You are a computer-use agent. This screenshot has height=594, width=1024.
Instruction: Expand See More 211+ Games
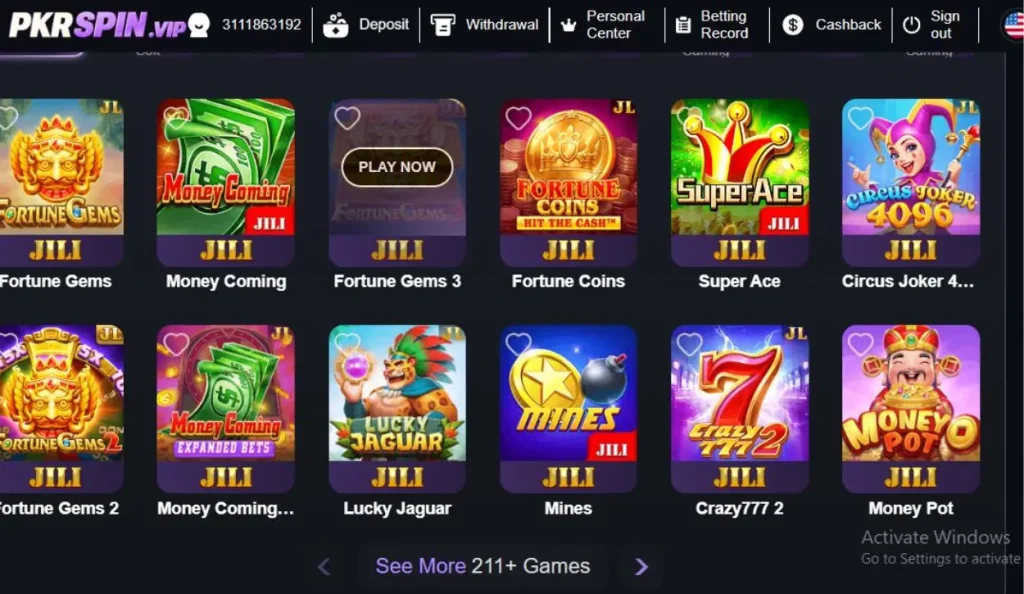click(483, 566)
